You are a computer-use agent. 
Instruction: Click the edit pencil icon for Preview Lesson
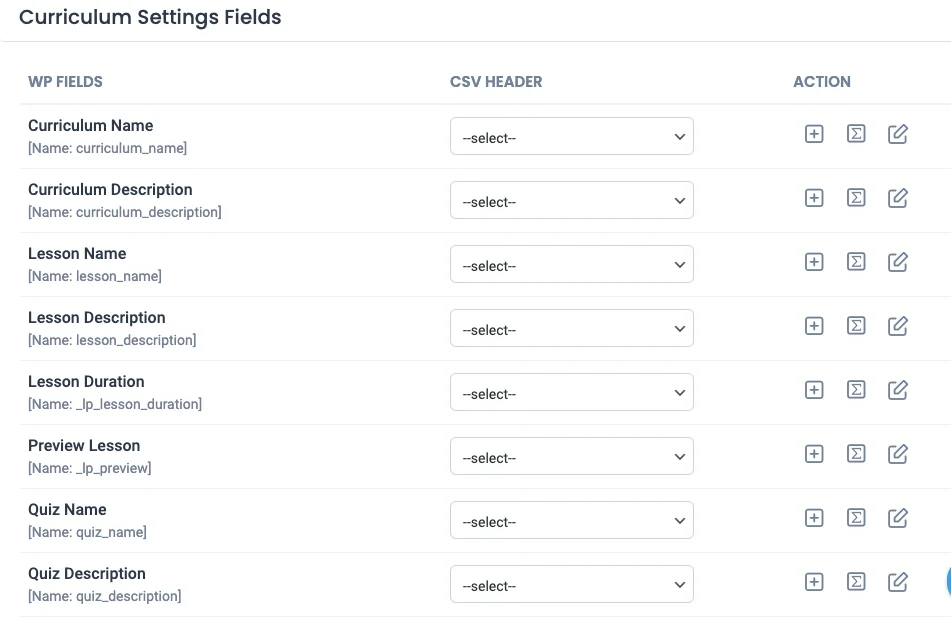pos(898,454)
